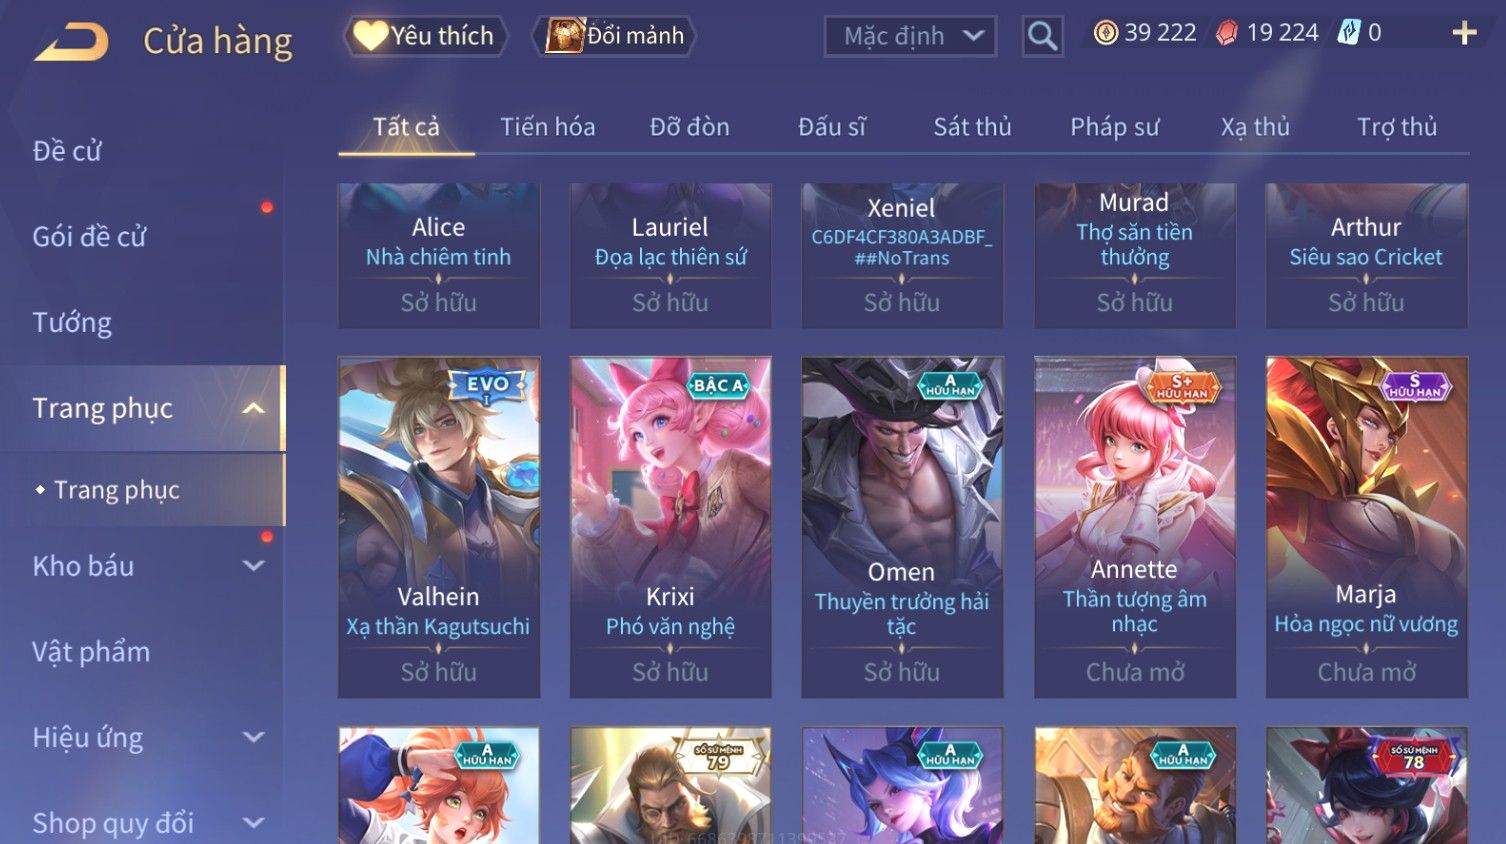Switch to the Tiến hóa tab
The image size is (1506, 844).
[x=547, y=127]
